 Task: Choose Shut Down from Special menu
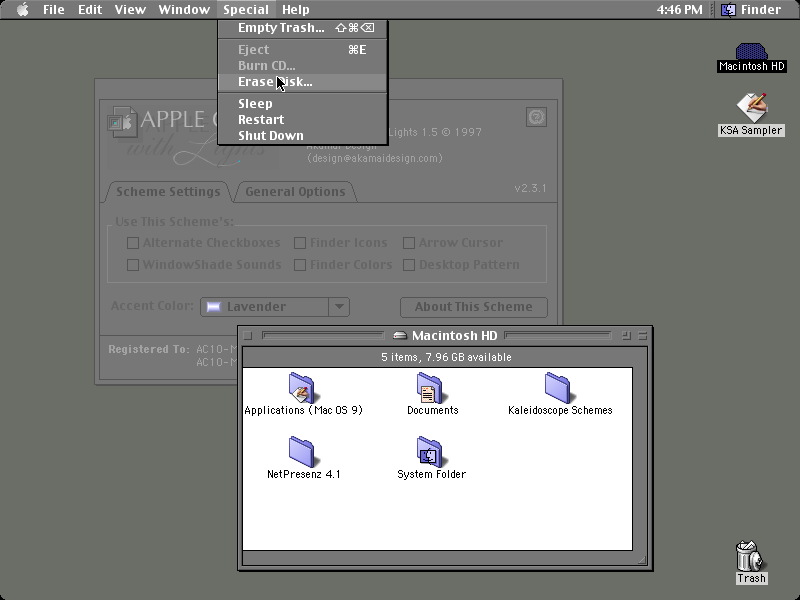click(x=303, y=136)
